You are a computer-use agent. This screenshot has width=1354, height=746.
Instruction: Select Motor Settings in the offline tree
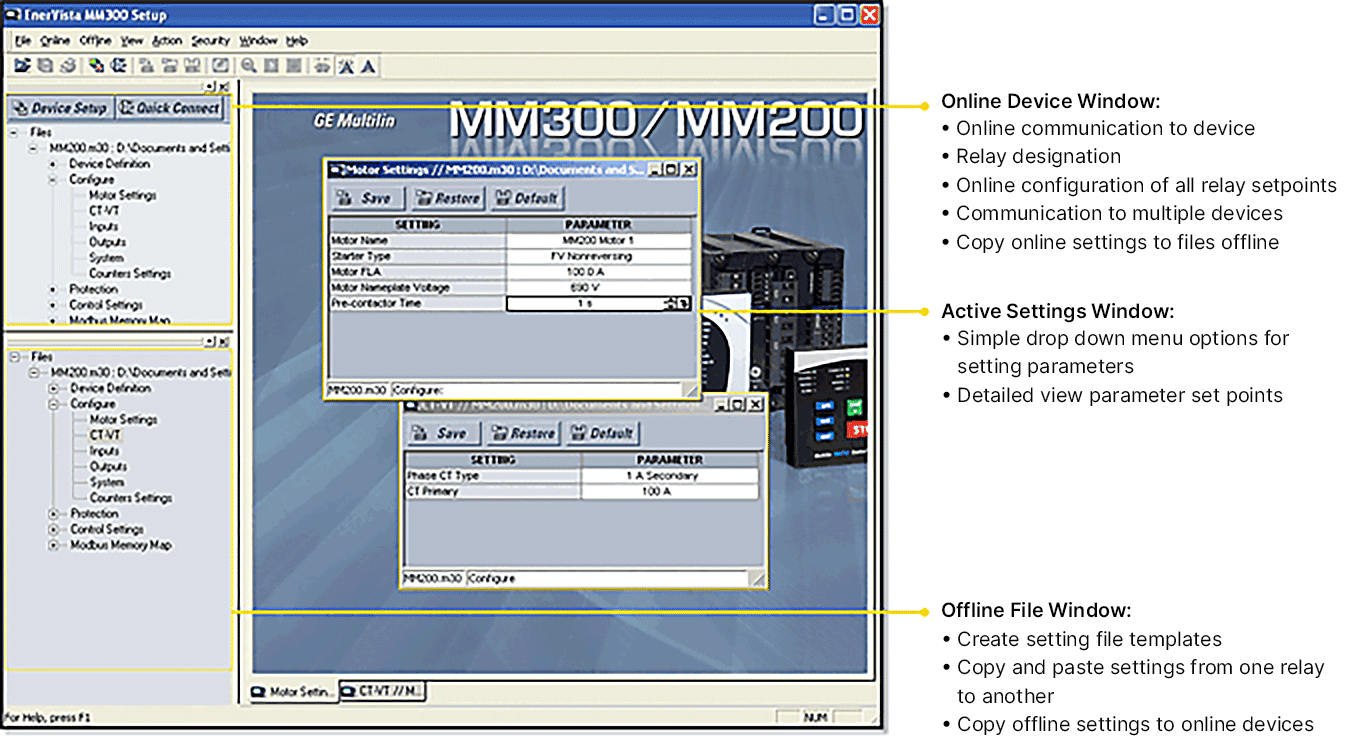point(124,420)
